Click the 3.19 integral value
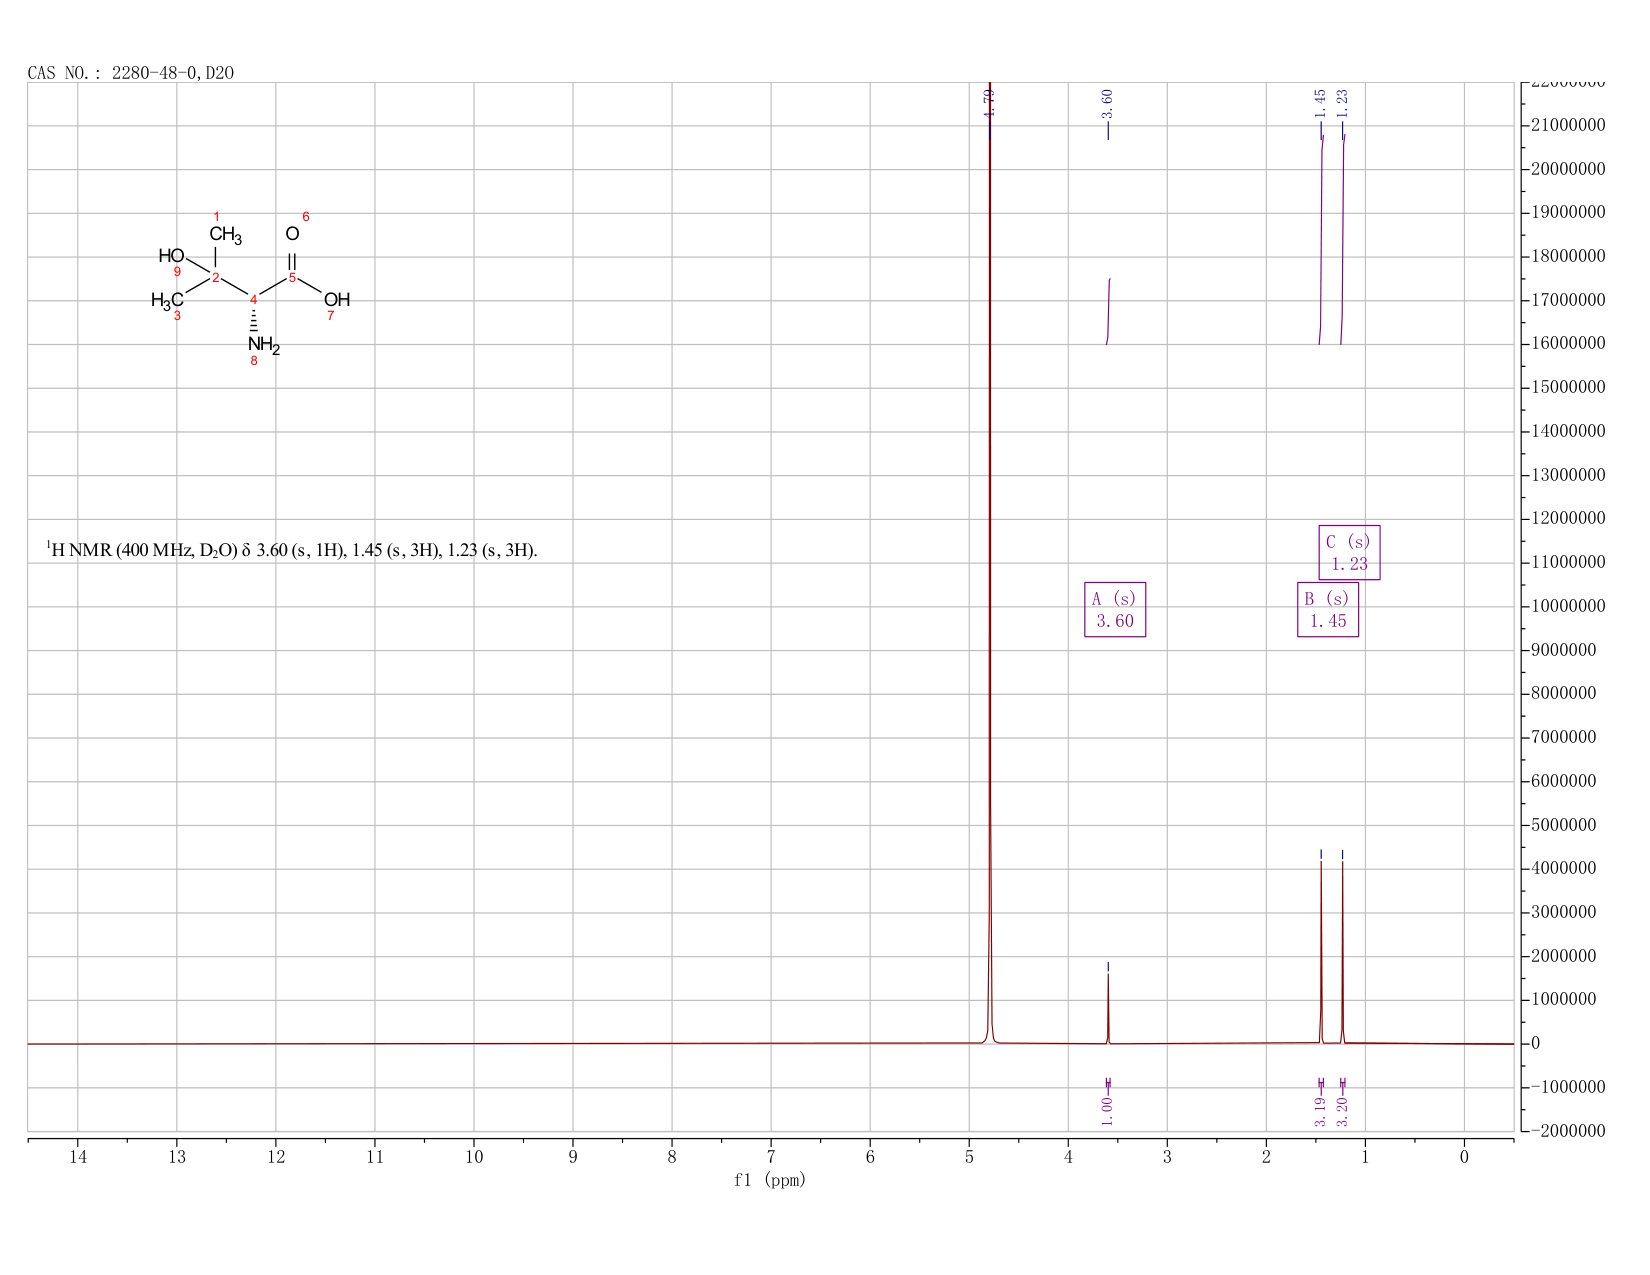 pyautogui.click(x=1320, y=1110)
